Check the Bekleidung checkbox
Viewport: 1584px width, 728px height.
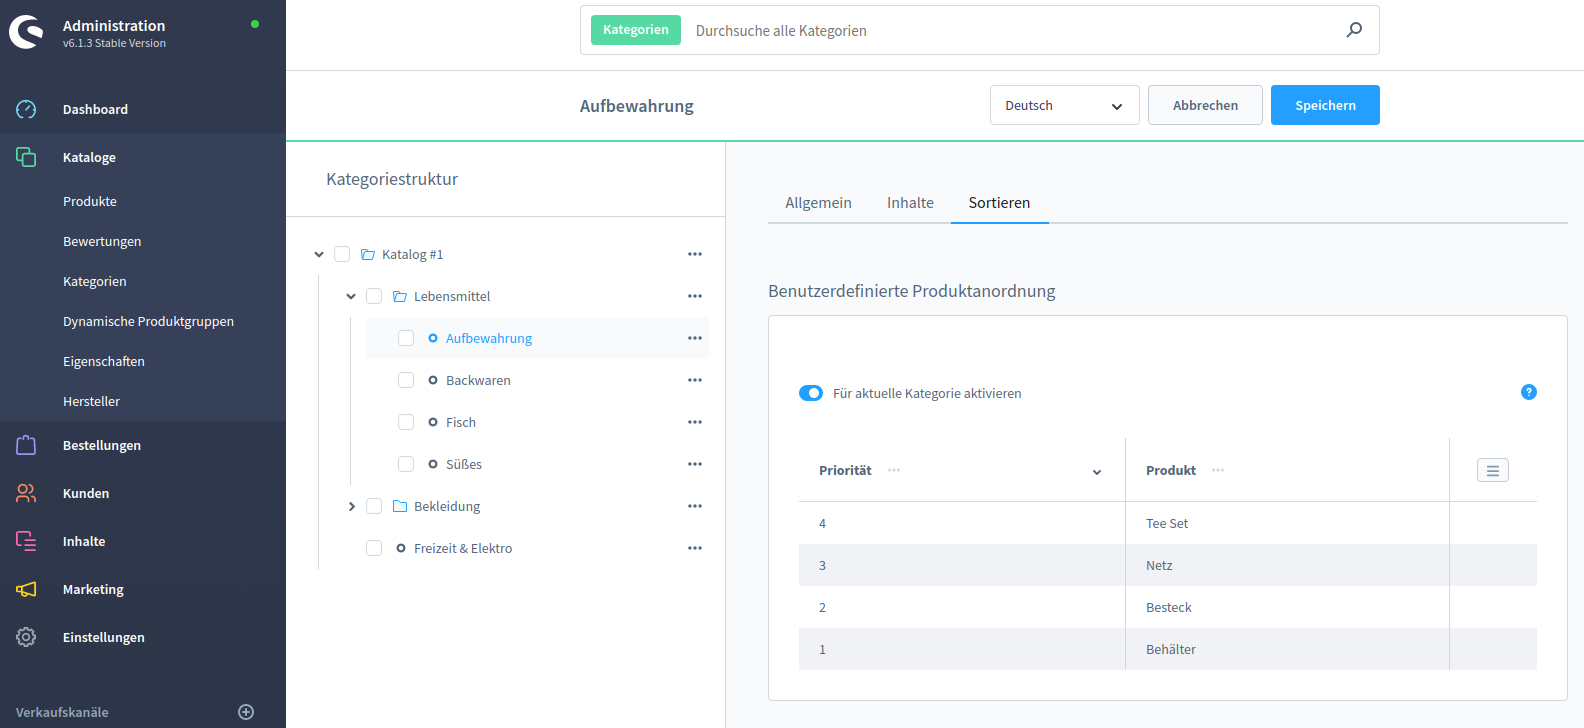(374, 506)
